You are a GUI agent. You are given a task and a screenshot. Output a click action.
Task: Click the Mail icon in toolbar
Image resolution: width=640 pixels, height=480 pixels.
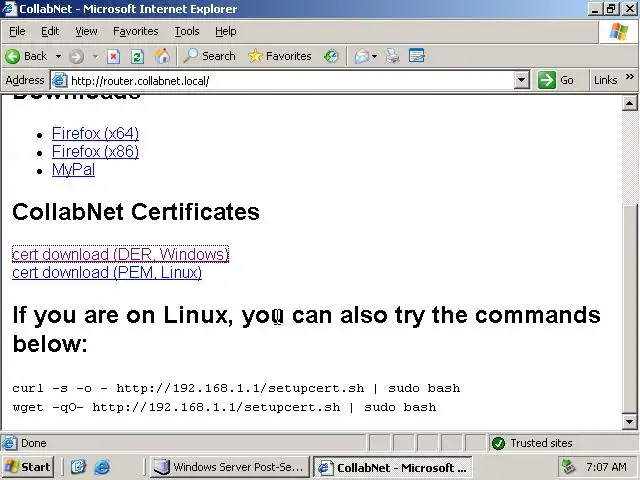click(x=362, y=56)
